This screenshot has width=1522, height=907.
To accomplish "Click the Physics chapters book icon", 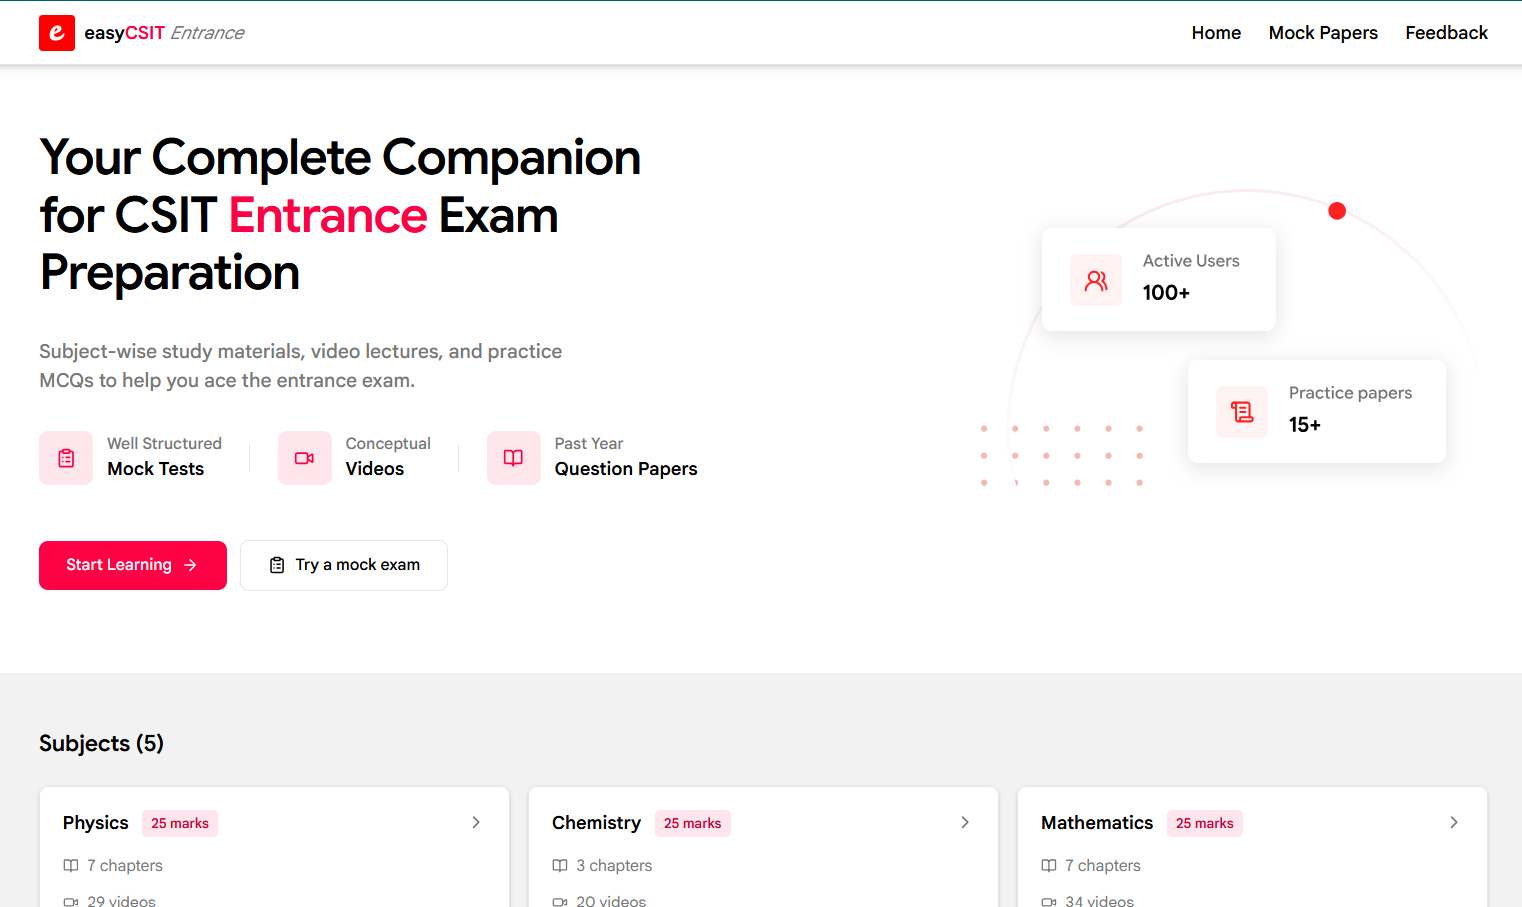I will pyautogui.click(x=71, y=866).
